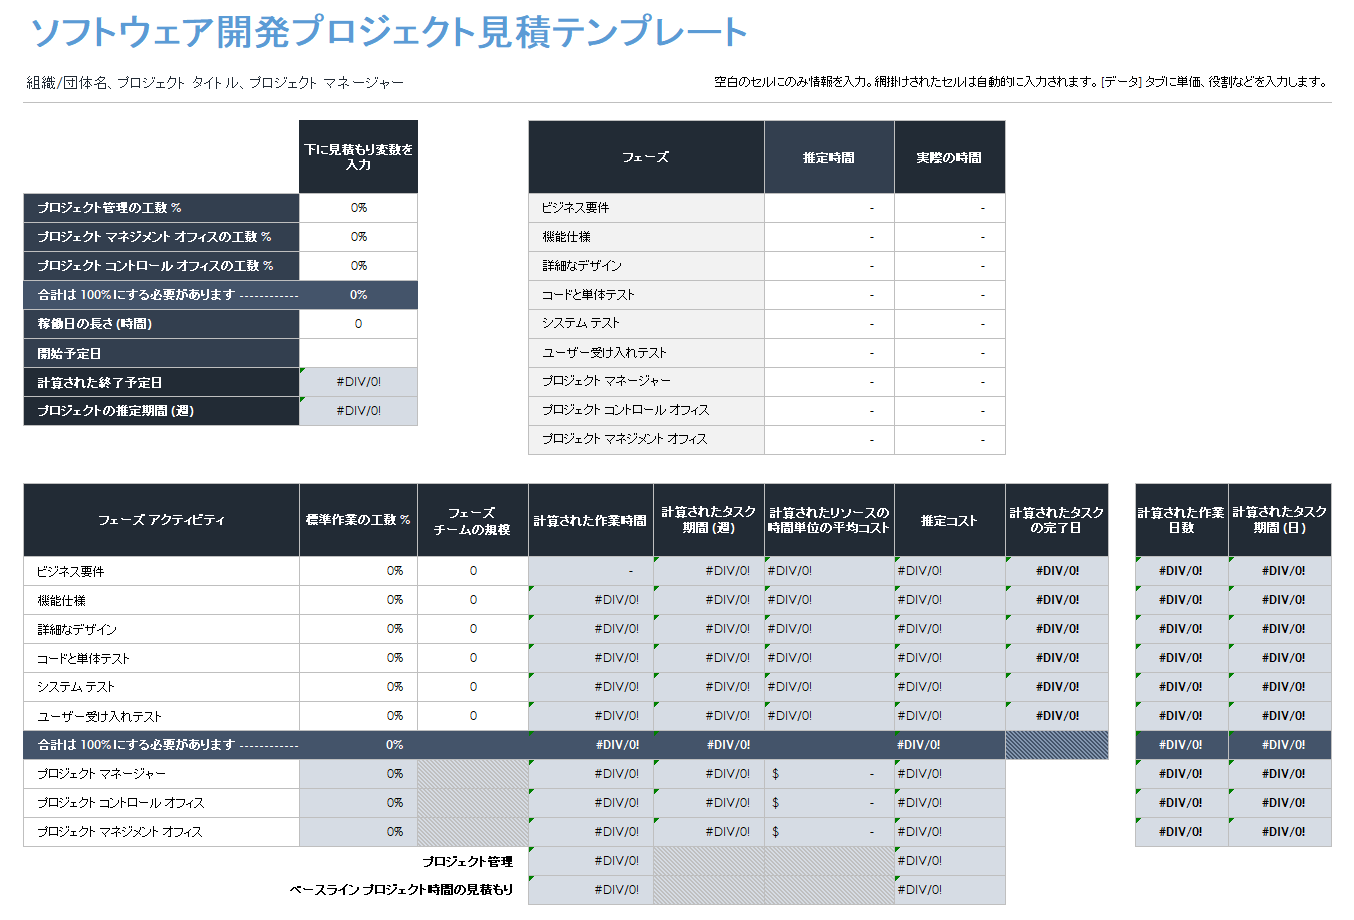
Task: Select ユーザー受け入れテスト in the phase summary table
Action: (646, 353)
